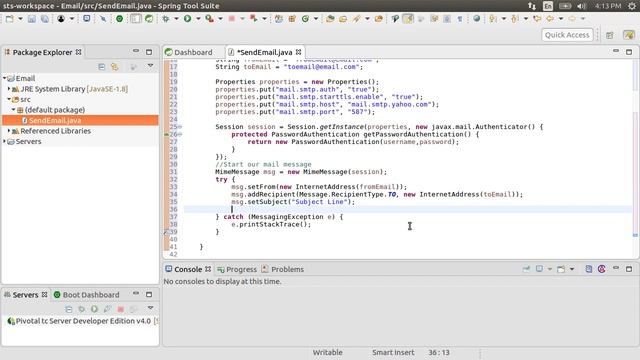Click the clock showing 4:13 PM
The height and width of the screenshot is (360, 640).
pyautogui.click(x=608, y=6)
